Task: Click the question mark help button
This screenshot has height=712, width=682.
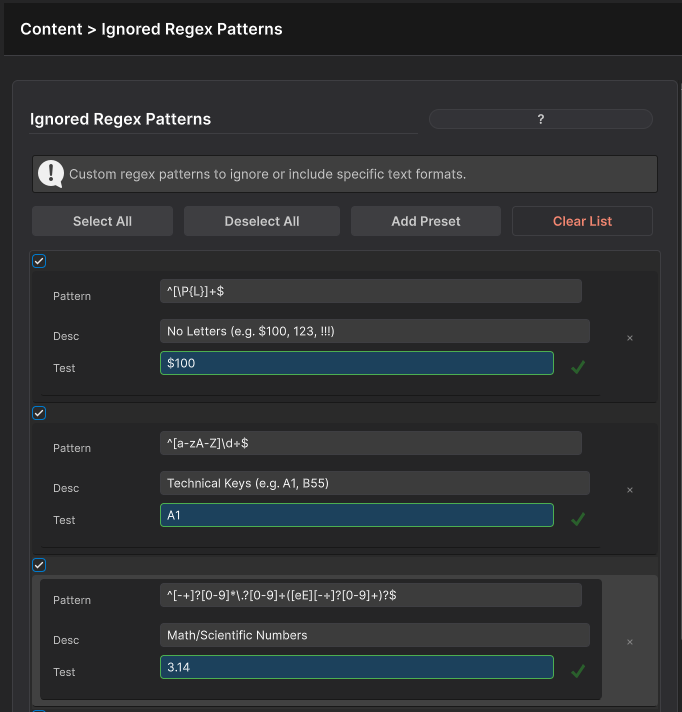Action: point(540,119)
